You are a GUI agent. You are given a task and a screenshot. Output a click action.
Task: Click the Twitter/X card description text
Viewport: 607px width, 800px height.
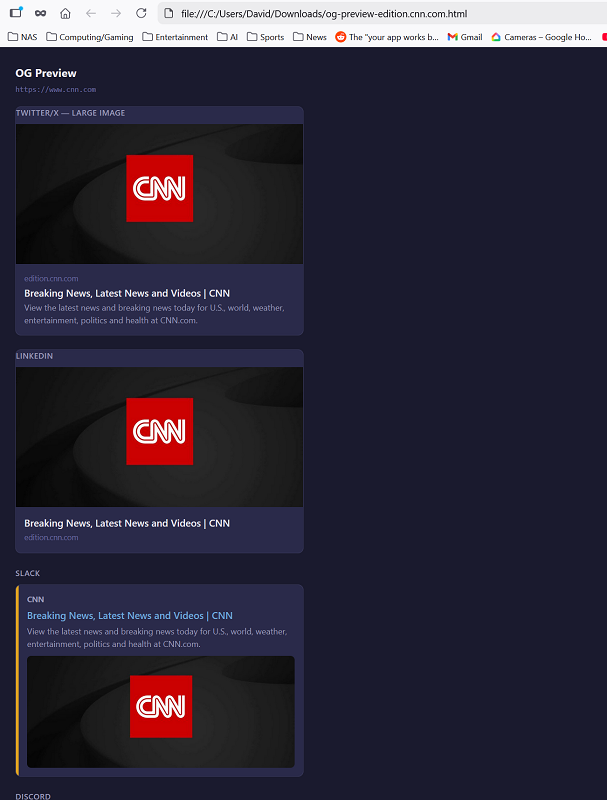coord(154,314)
